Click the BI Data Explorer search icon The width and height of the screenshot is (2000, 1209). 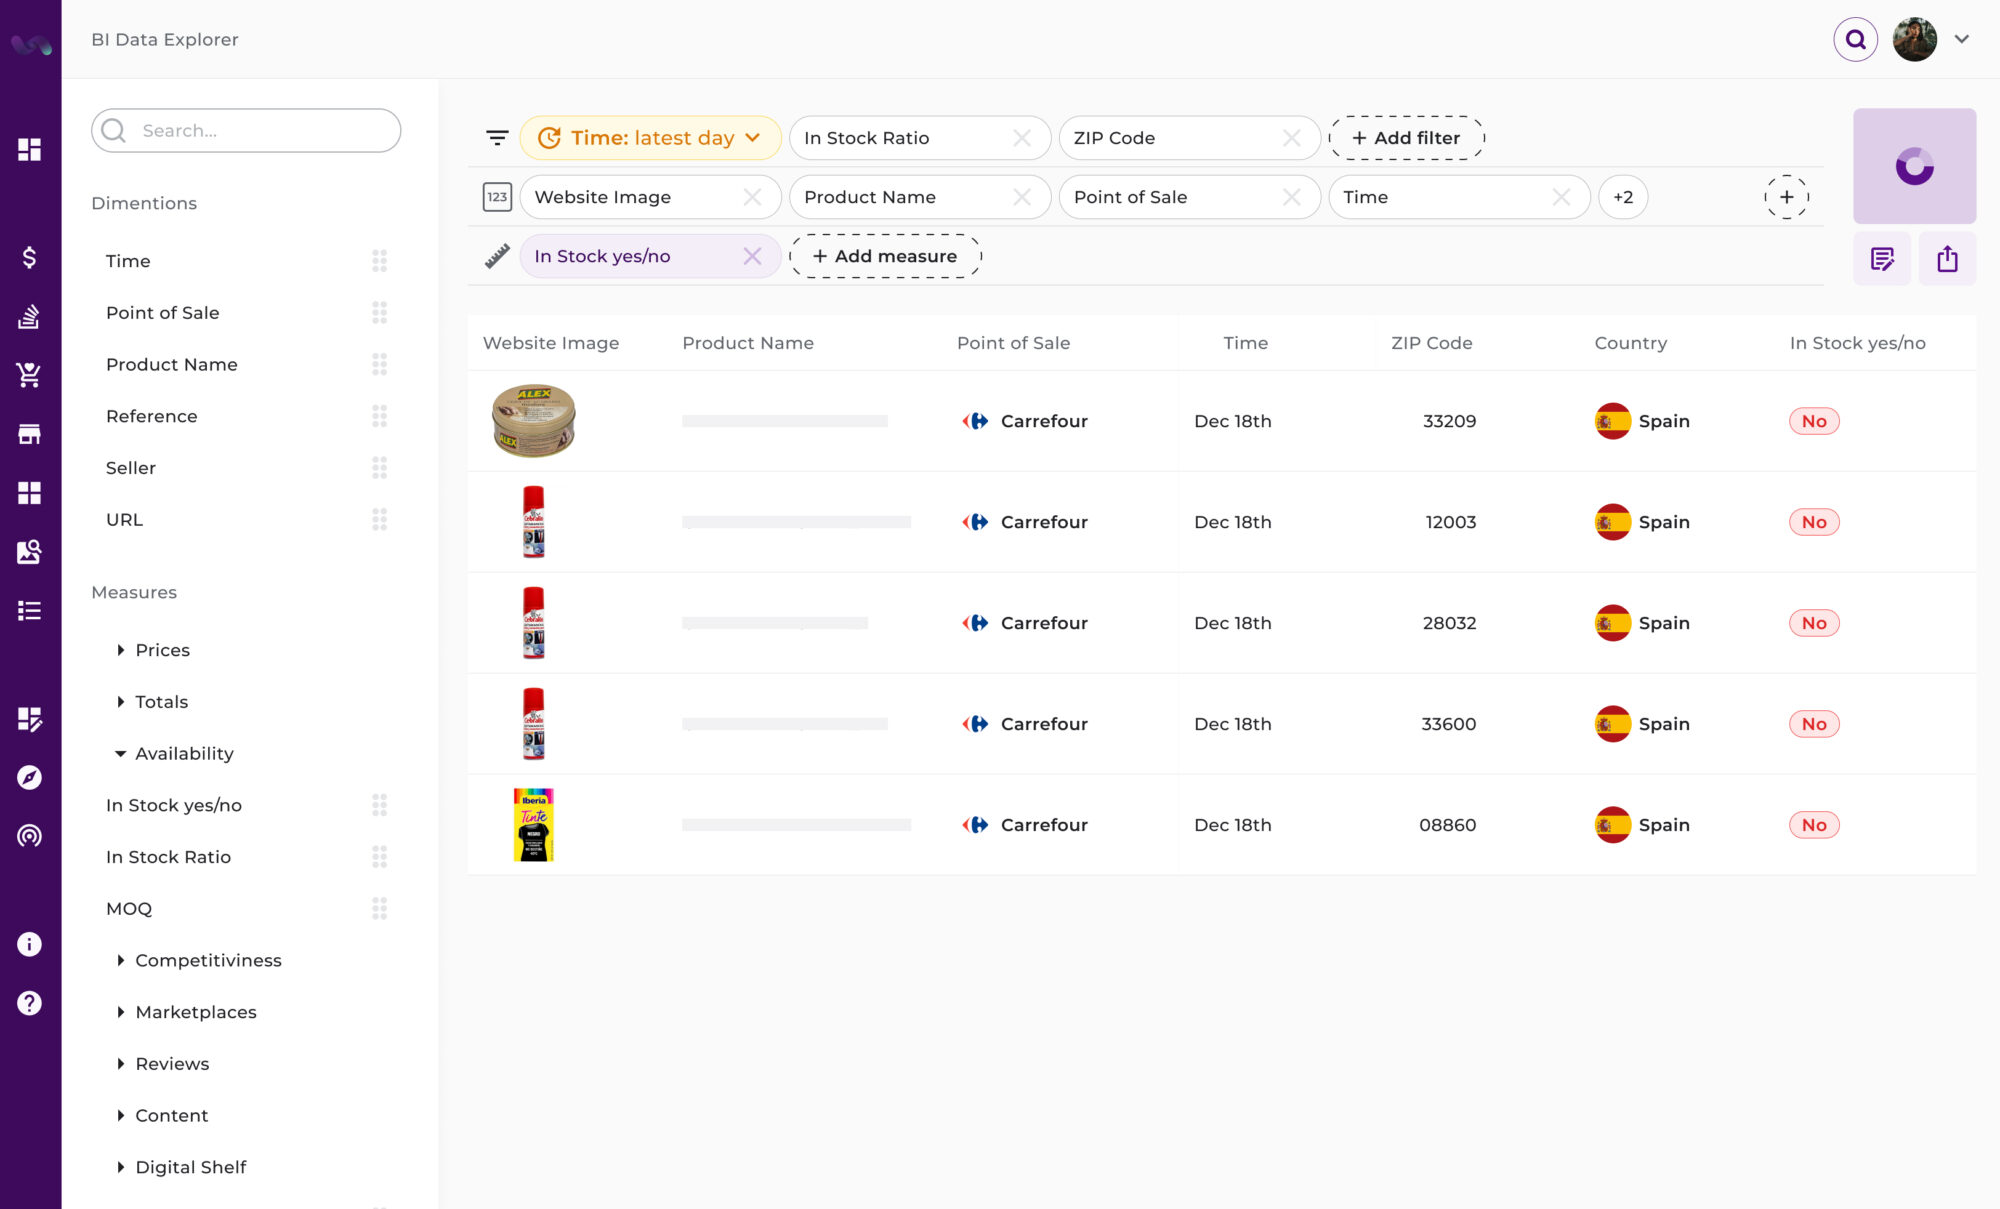[1854, 39]
